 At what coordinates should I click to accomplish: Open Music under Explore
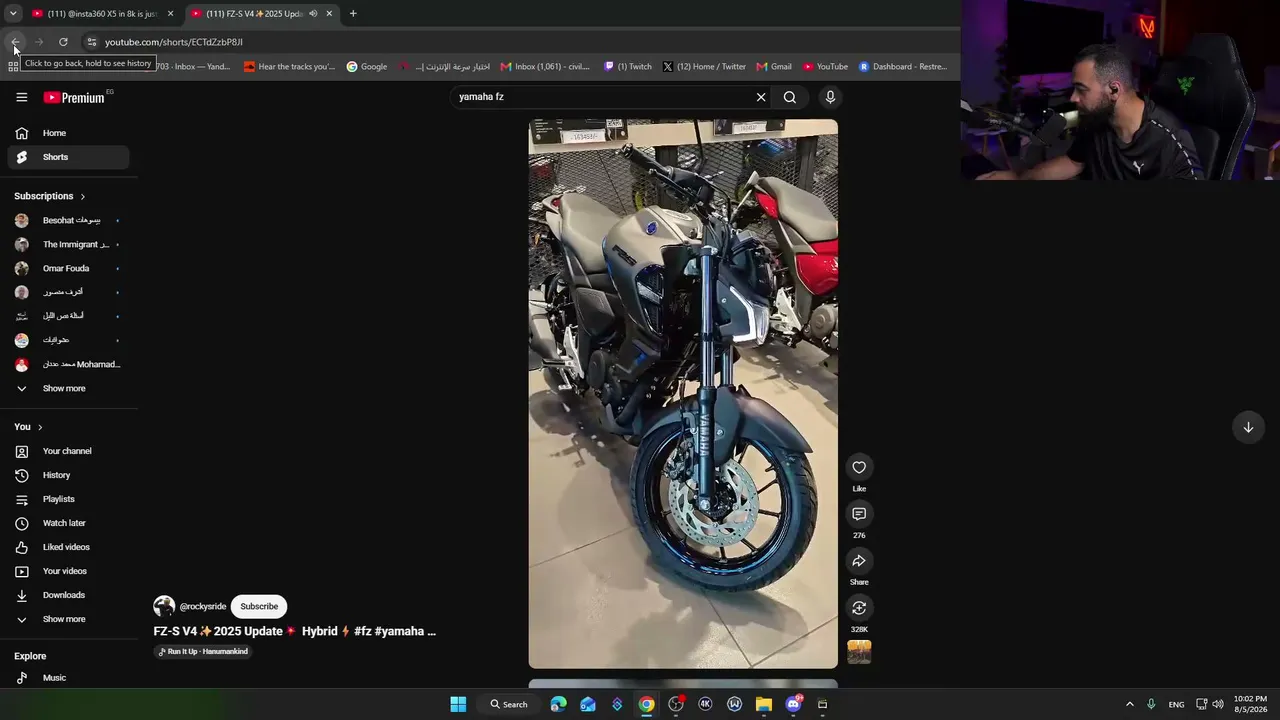point(68,678)
